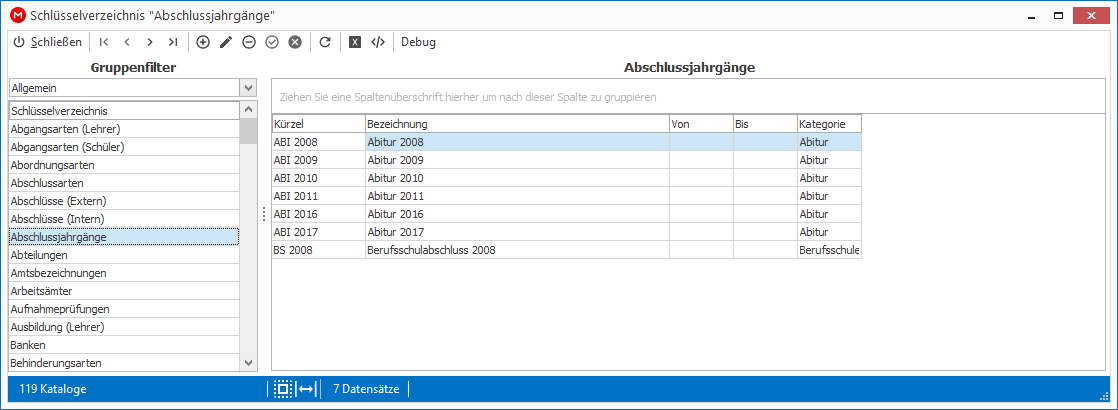
Task: Click catalog list scroll down arrow
Action: pos(248,363)
